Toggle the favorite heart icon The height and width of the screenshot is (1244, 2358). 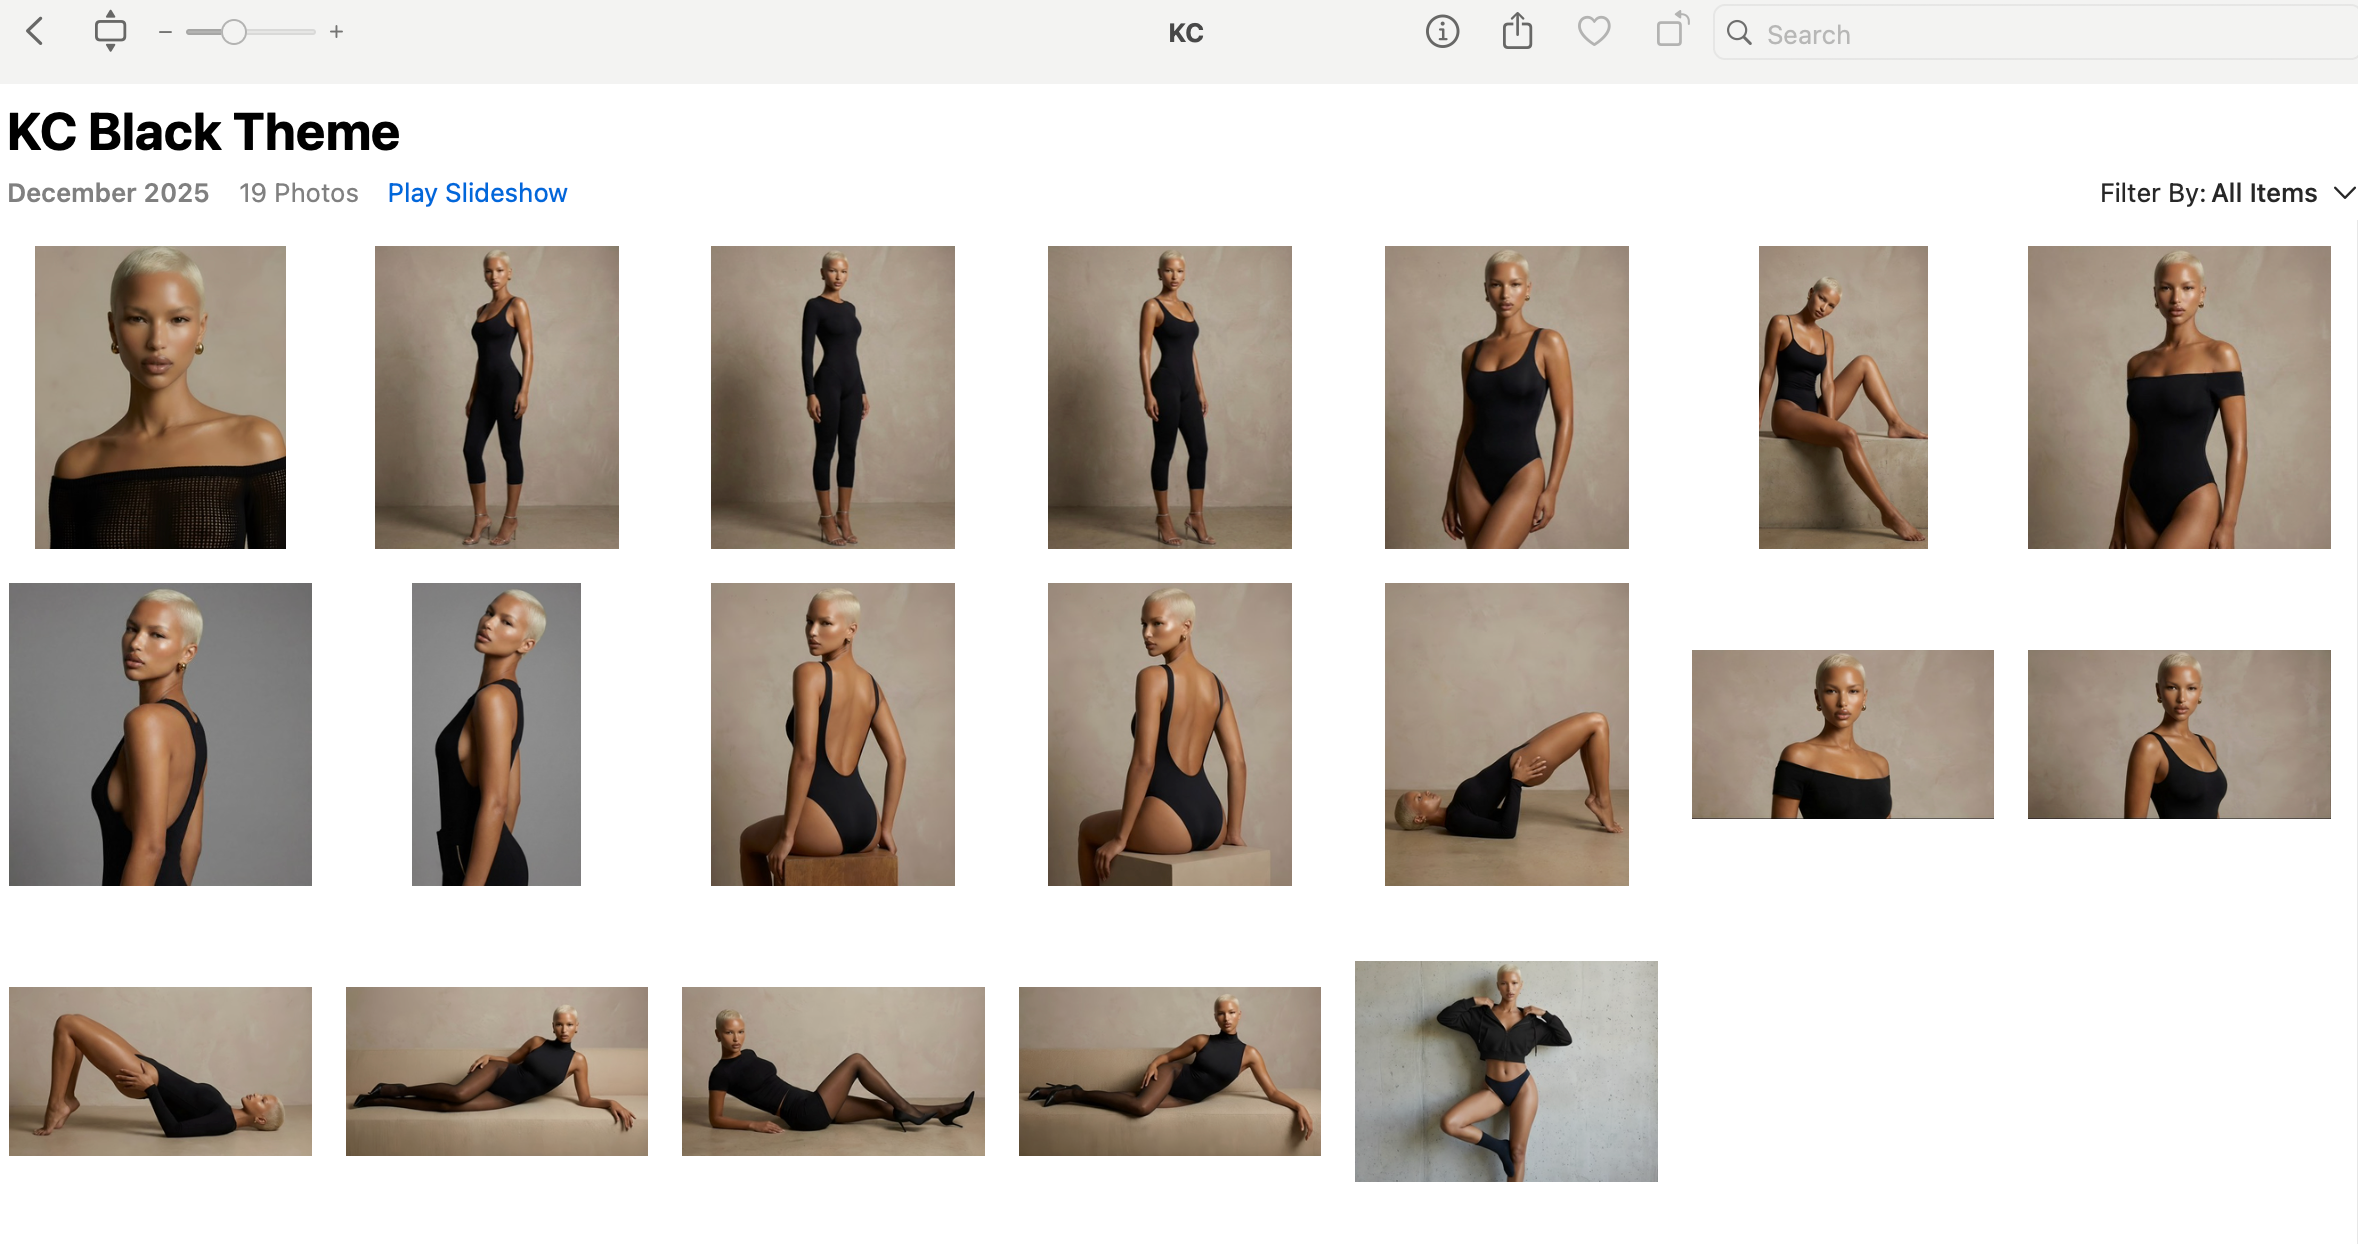[x=1594, y=31]
